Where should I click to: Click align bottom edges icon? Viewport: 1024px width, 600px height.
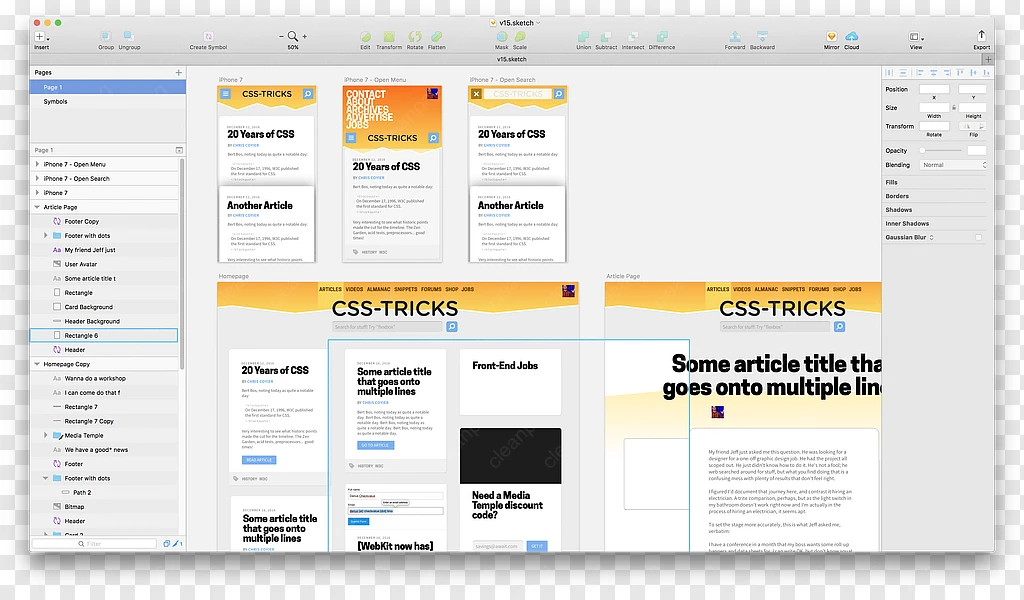[986, 72]
